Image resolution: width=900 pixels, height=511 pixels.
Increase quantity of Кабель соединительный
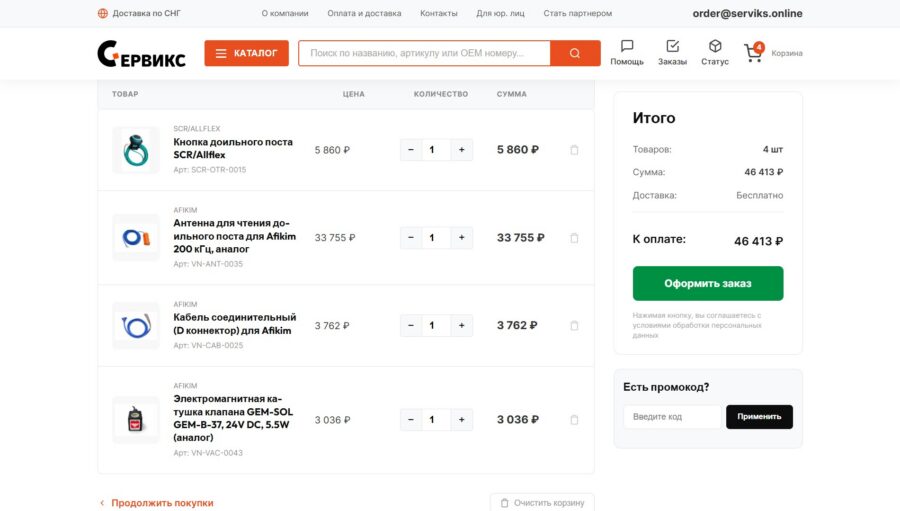pyautogui.click(x=461, y=326)
